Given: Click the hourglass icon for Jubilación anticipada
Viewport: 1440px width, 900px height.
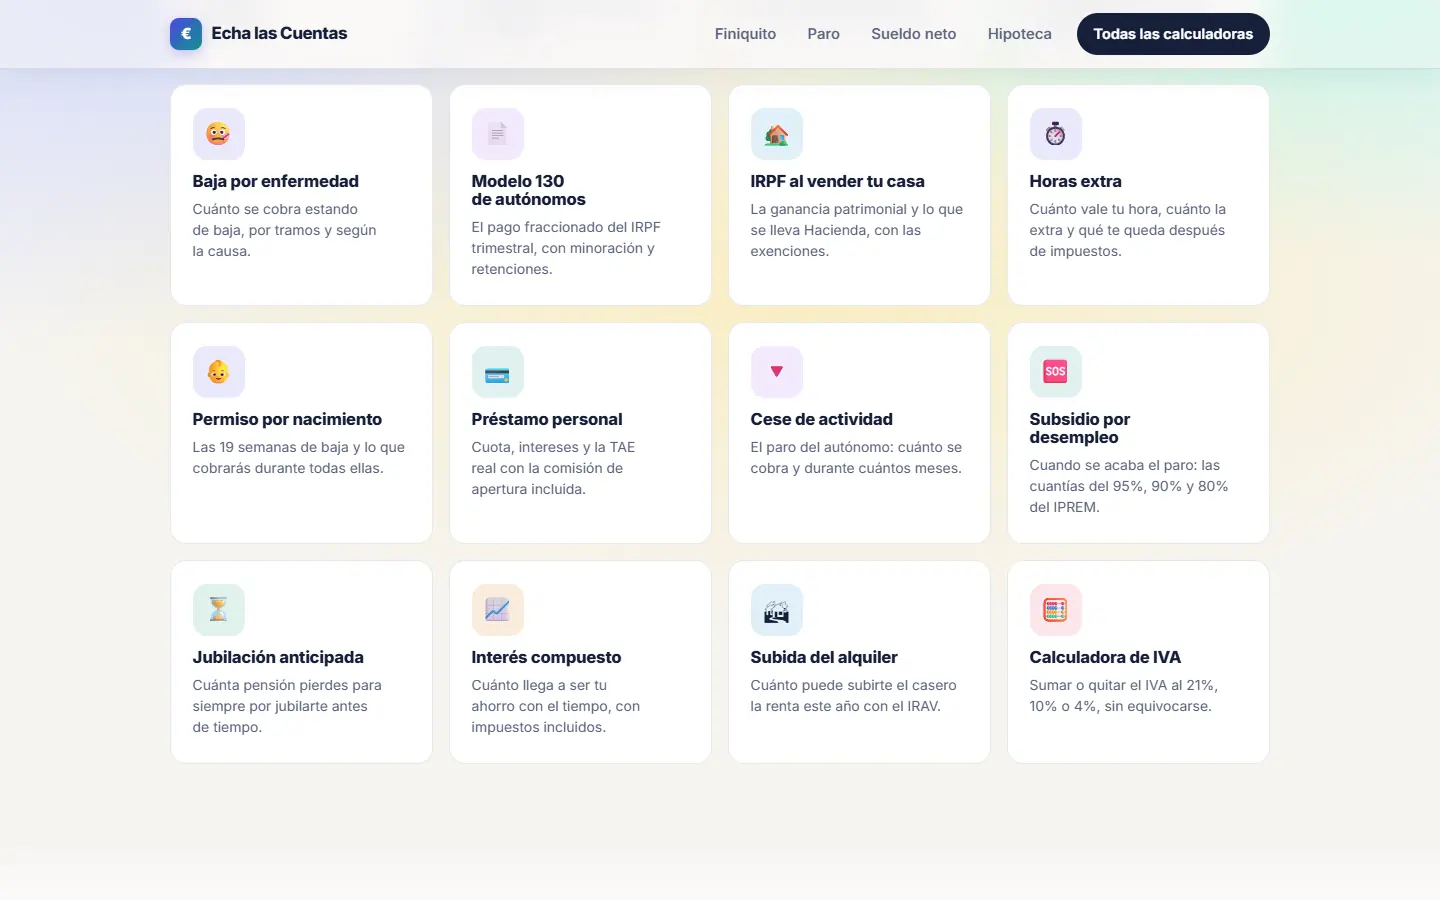Looking at the screenshot, I should pyautogui.click(x=218, y=610).
